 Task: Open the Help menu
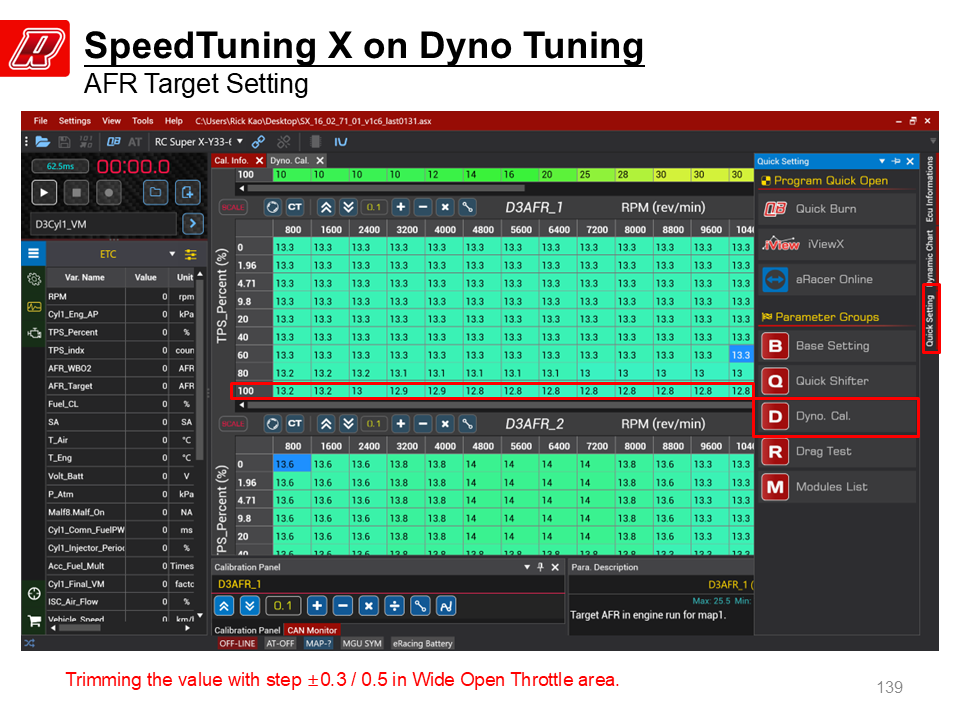click(x=174, y=121)
